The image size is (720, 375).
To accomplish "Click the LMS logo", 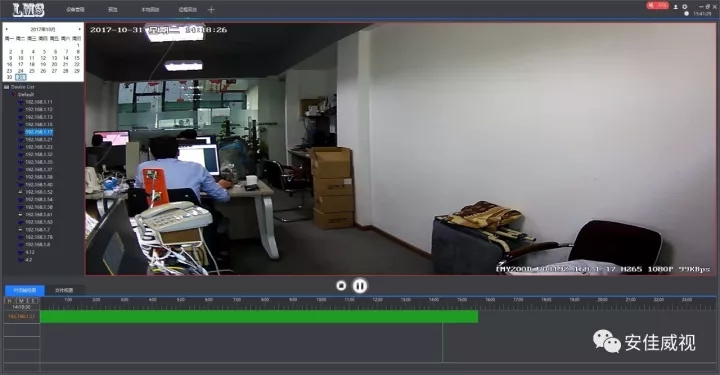I will click(x=28, y=10).
